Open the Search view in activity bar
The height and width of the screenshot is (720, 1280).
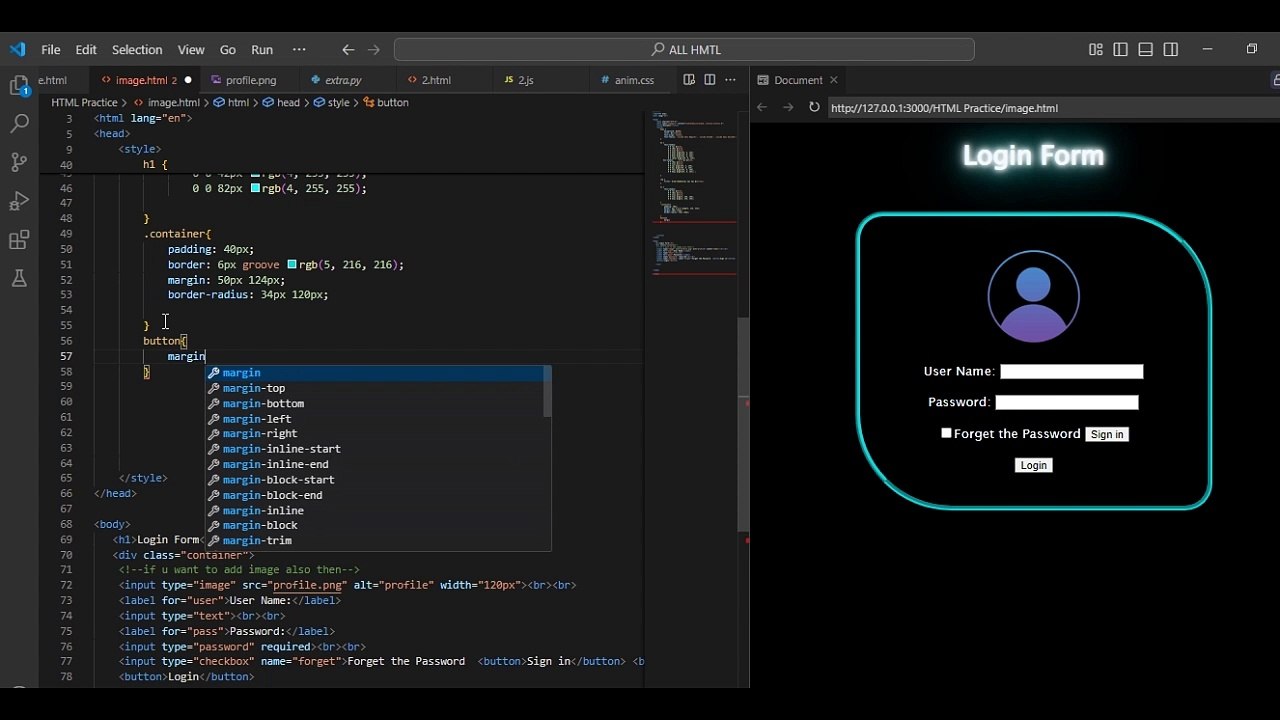pyautogui.click(x=19, y=124)
